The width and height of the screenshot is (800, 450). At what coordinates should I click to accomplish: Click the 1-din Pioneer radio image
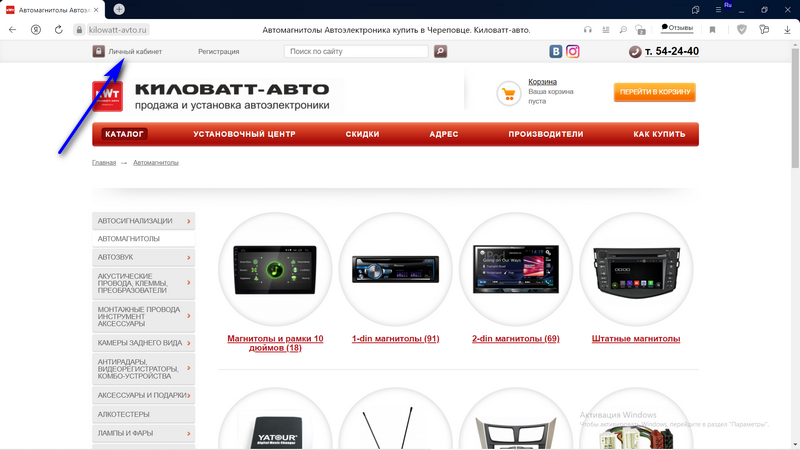click(395, 269)
